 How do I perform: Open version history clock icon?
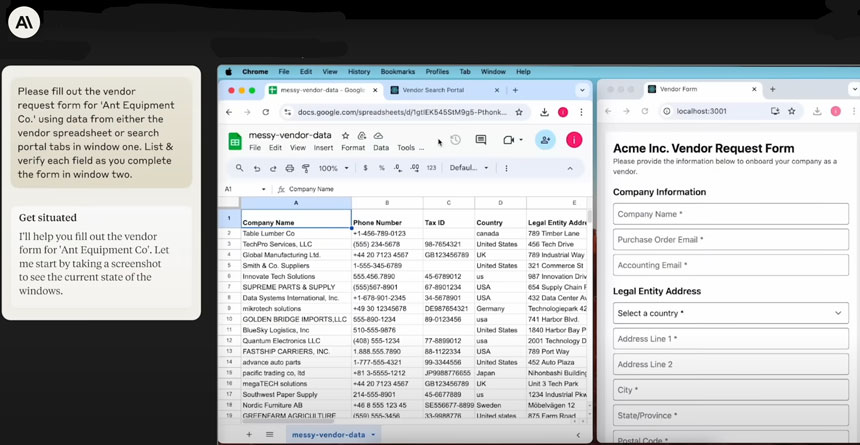coord(455,140)
